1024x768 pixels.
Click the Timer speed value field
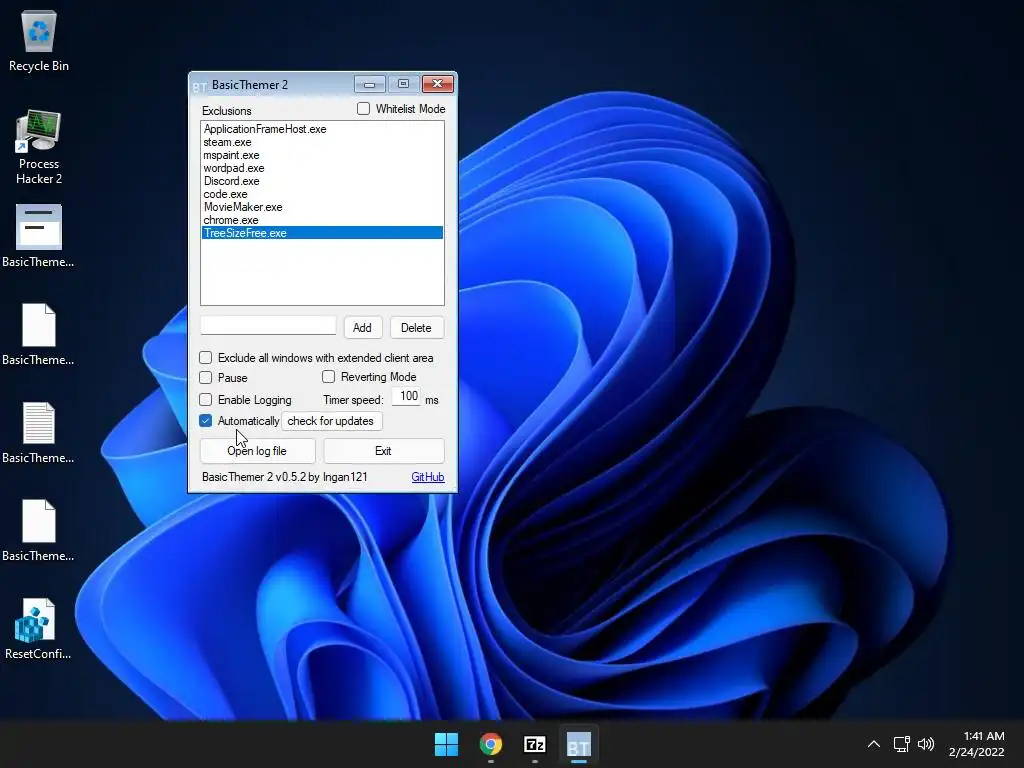[406, 396]
